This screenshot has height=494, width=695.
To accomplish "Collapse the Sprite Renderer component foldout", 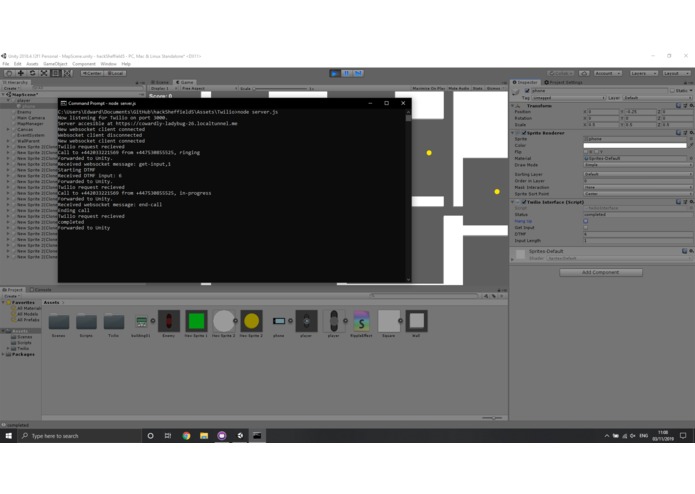I will [x=513, y=133].
